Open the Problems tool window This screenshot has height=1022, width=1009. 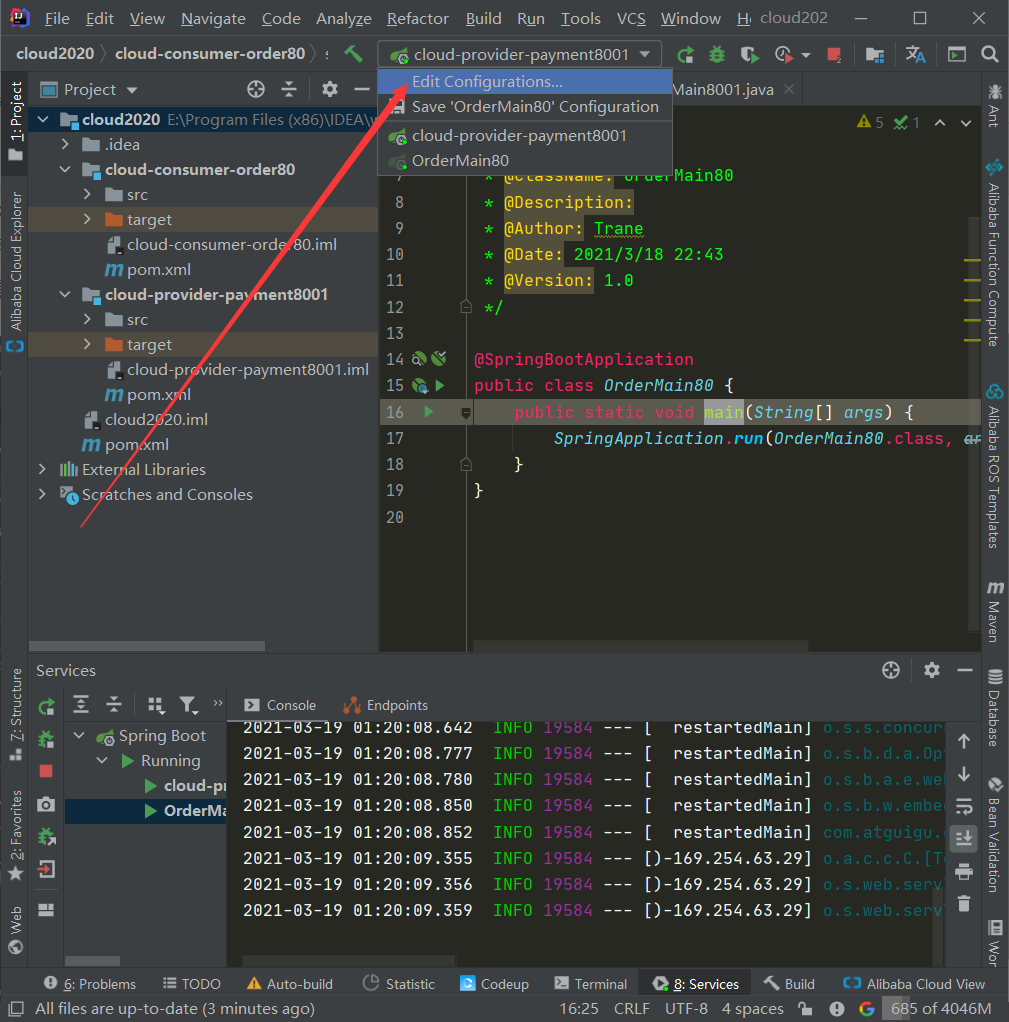90,984
